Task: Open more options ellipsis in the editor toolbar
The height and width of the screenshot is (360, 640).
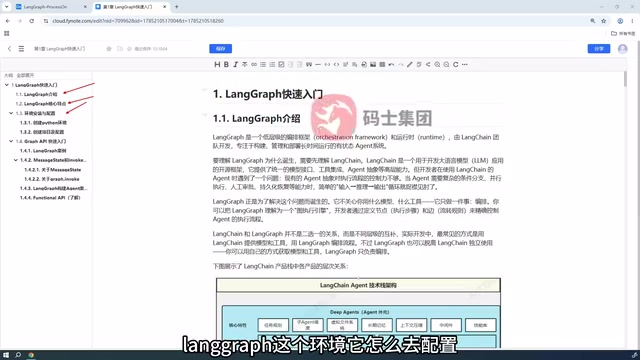Action: click(464, 64)
